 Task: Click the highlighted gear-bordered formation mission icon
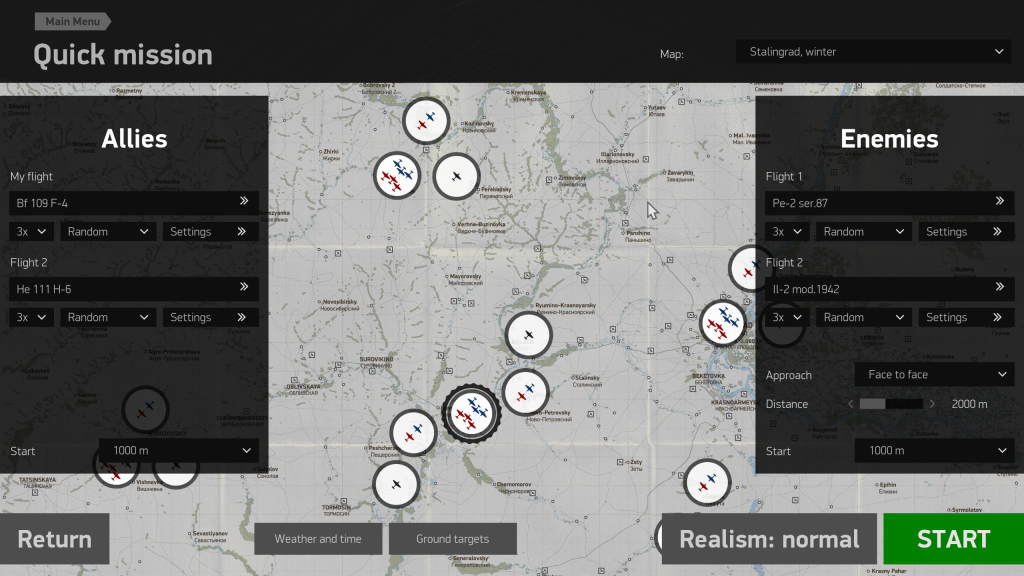pos(471,413)
